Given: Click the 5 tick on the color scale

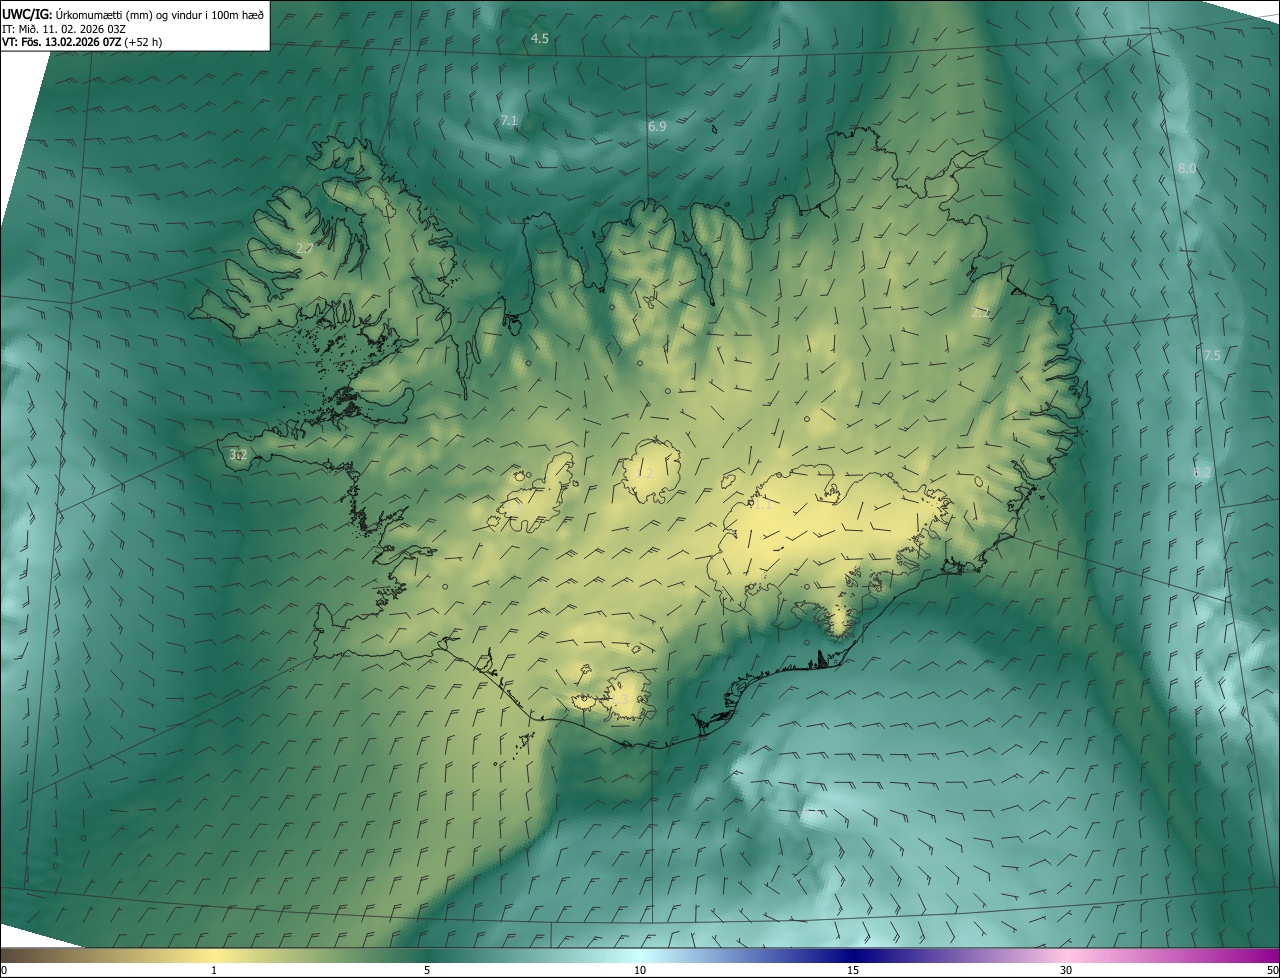Looking at the screenshot, I should click(427, 970).
